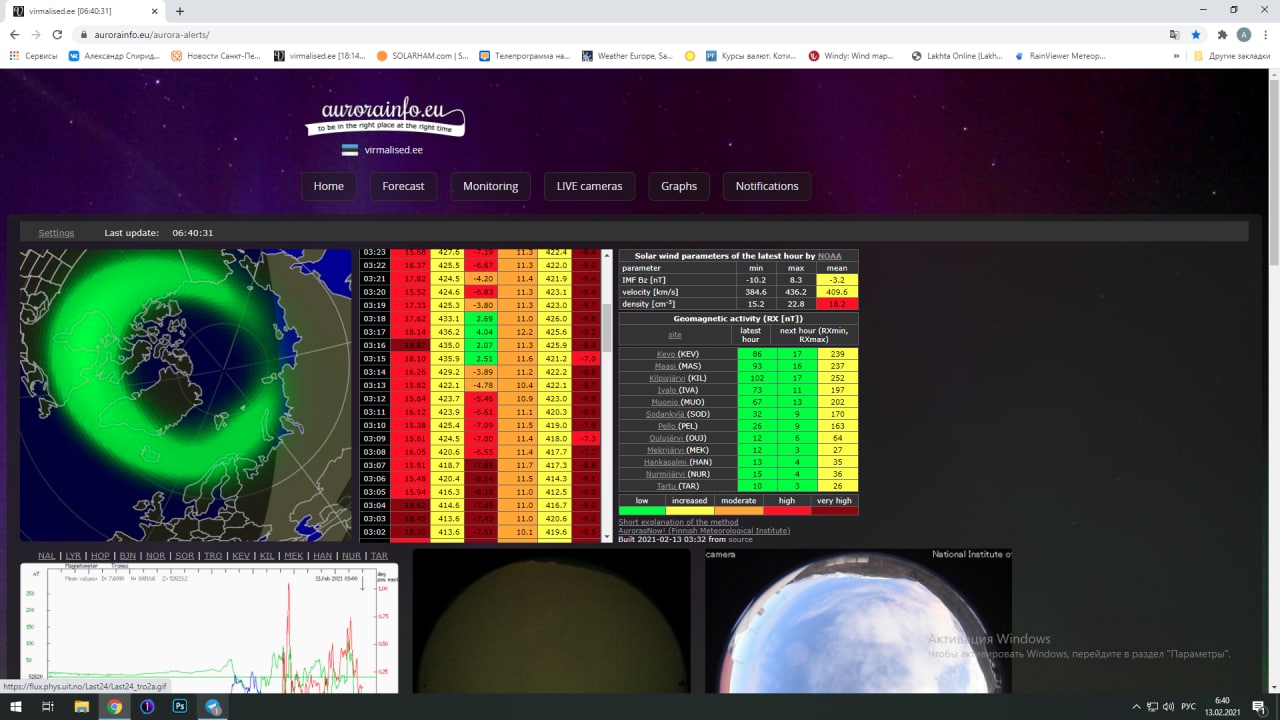Reload the page with the refresh icon
This screenshot has height=720, width=1280.
(x=58, y=34)
